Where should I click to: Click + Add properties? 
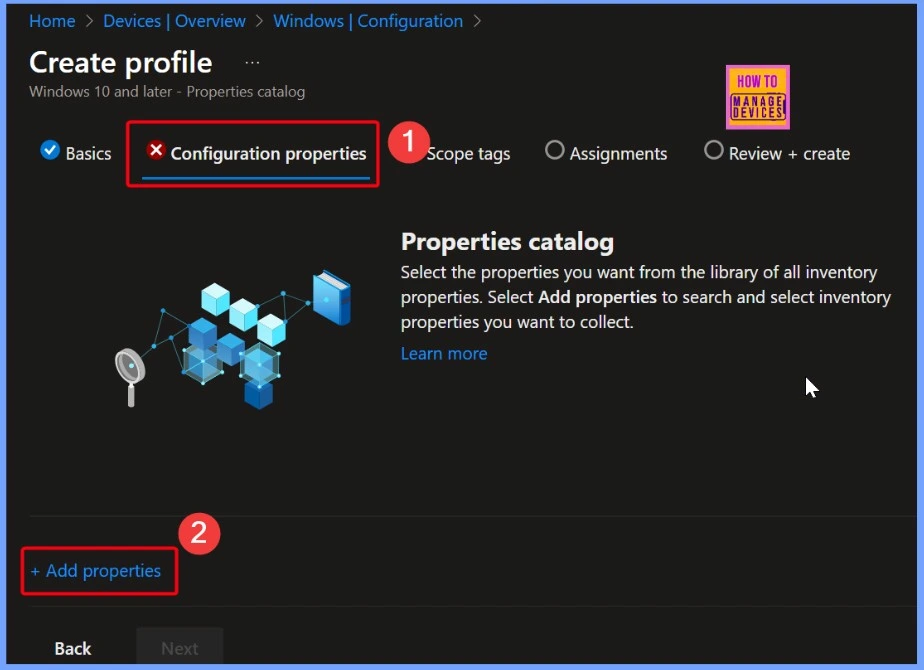point(96,571)
